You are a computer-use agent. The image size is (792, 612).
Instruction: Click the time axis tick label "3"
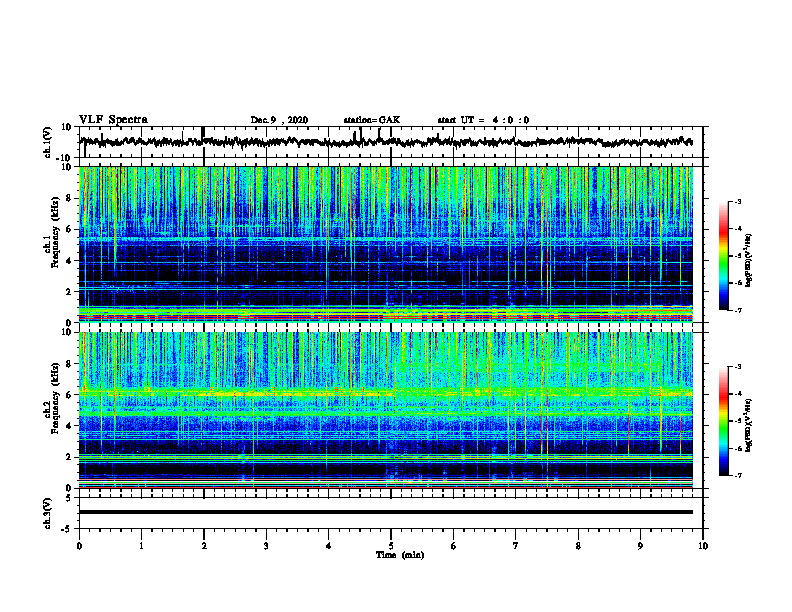tap(266, 546)
